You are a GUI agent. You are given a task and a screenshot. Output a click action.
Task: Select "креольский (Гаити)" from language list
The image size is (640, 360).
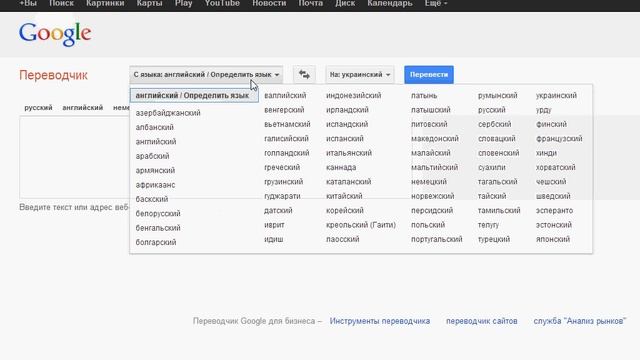pyautogui.click(x=361, y=225)
